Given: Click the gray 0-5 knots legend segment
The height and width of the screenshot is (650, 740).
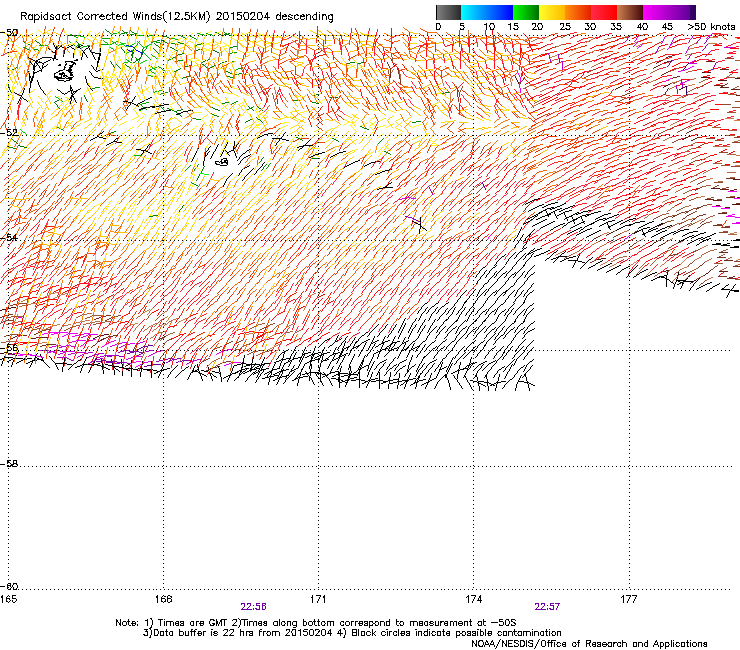Looking at the screenshot, I should 448,12.
